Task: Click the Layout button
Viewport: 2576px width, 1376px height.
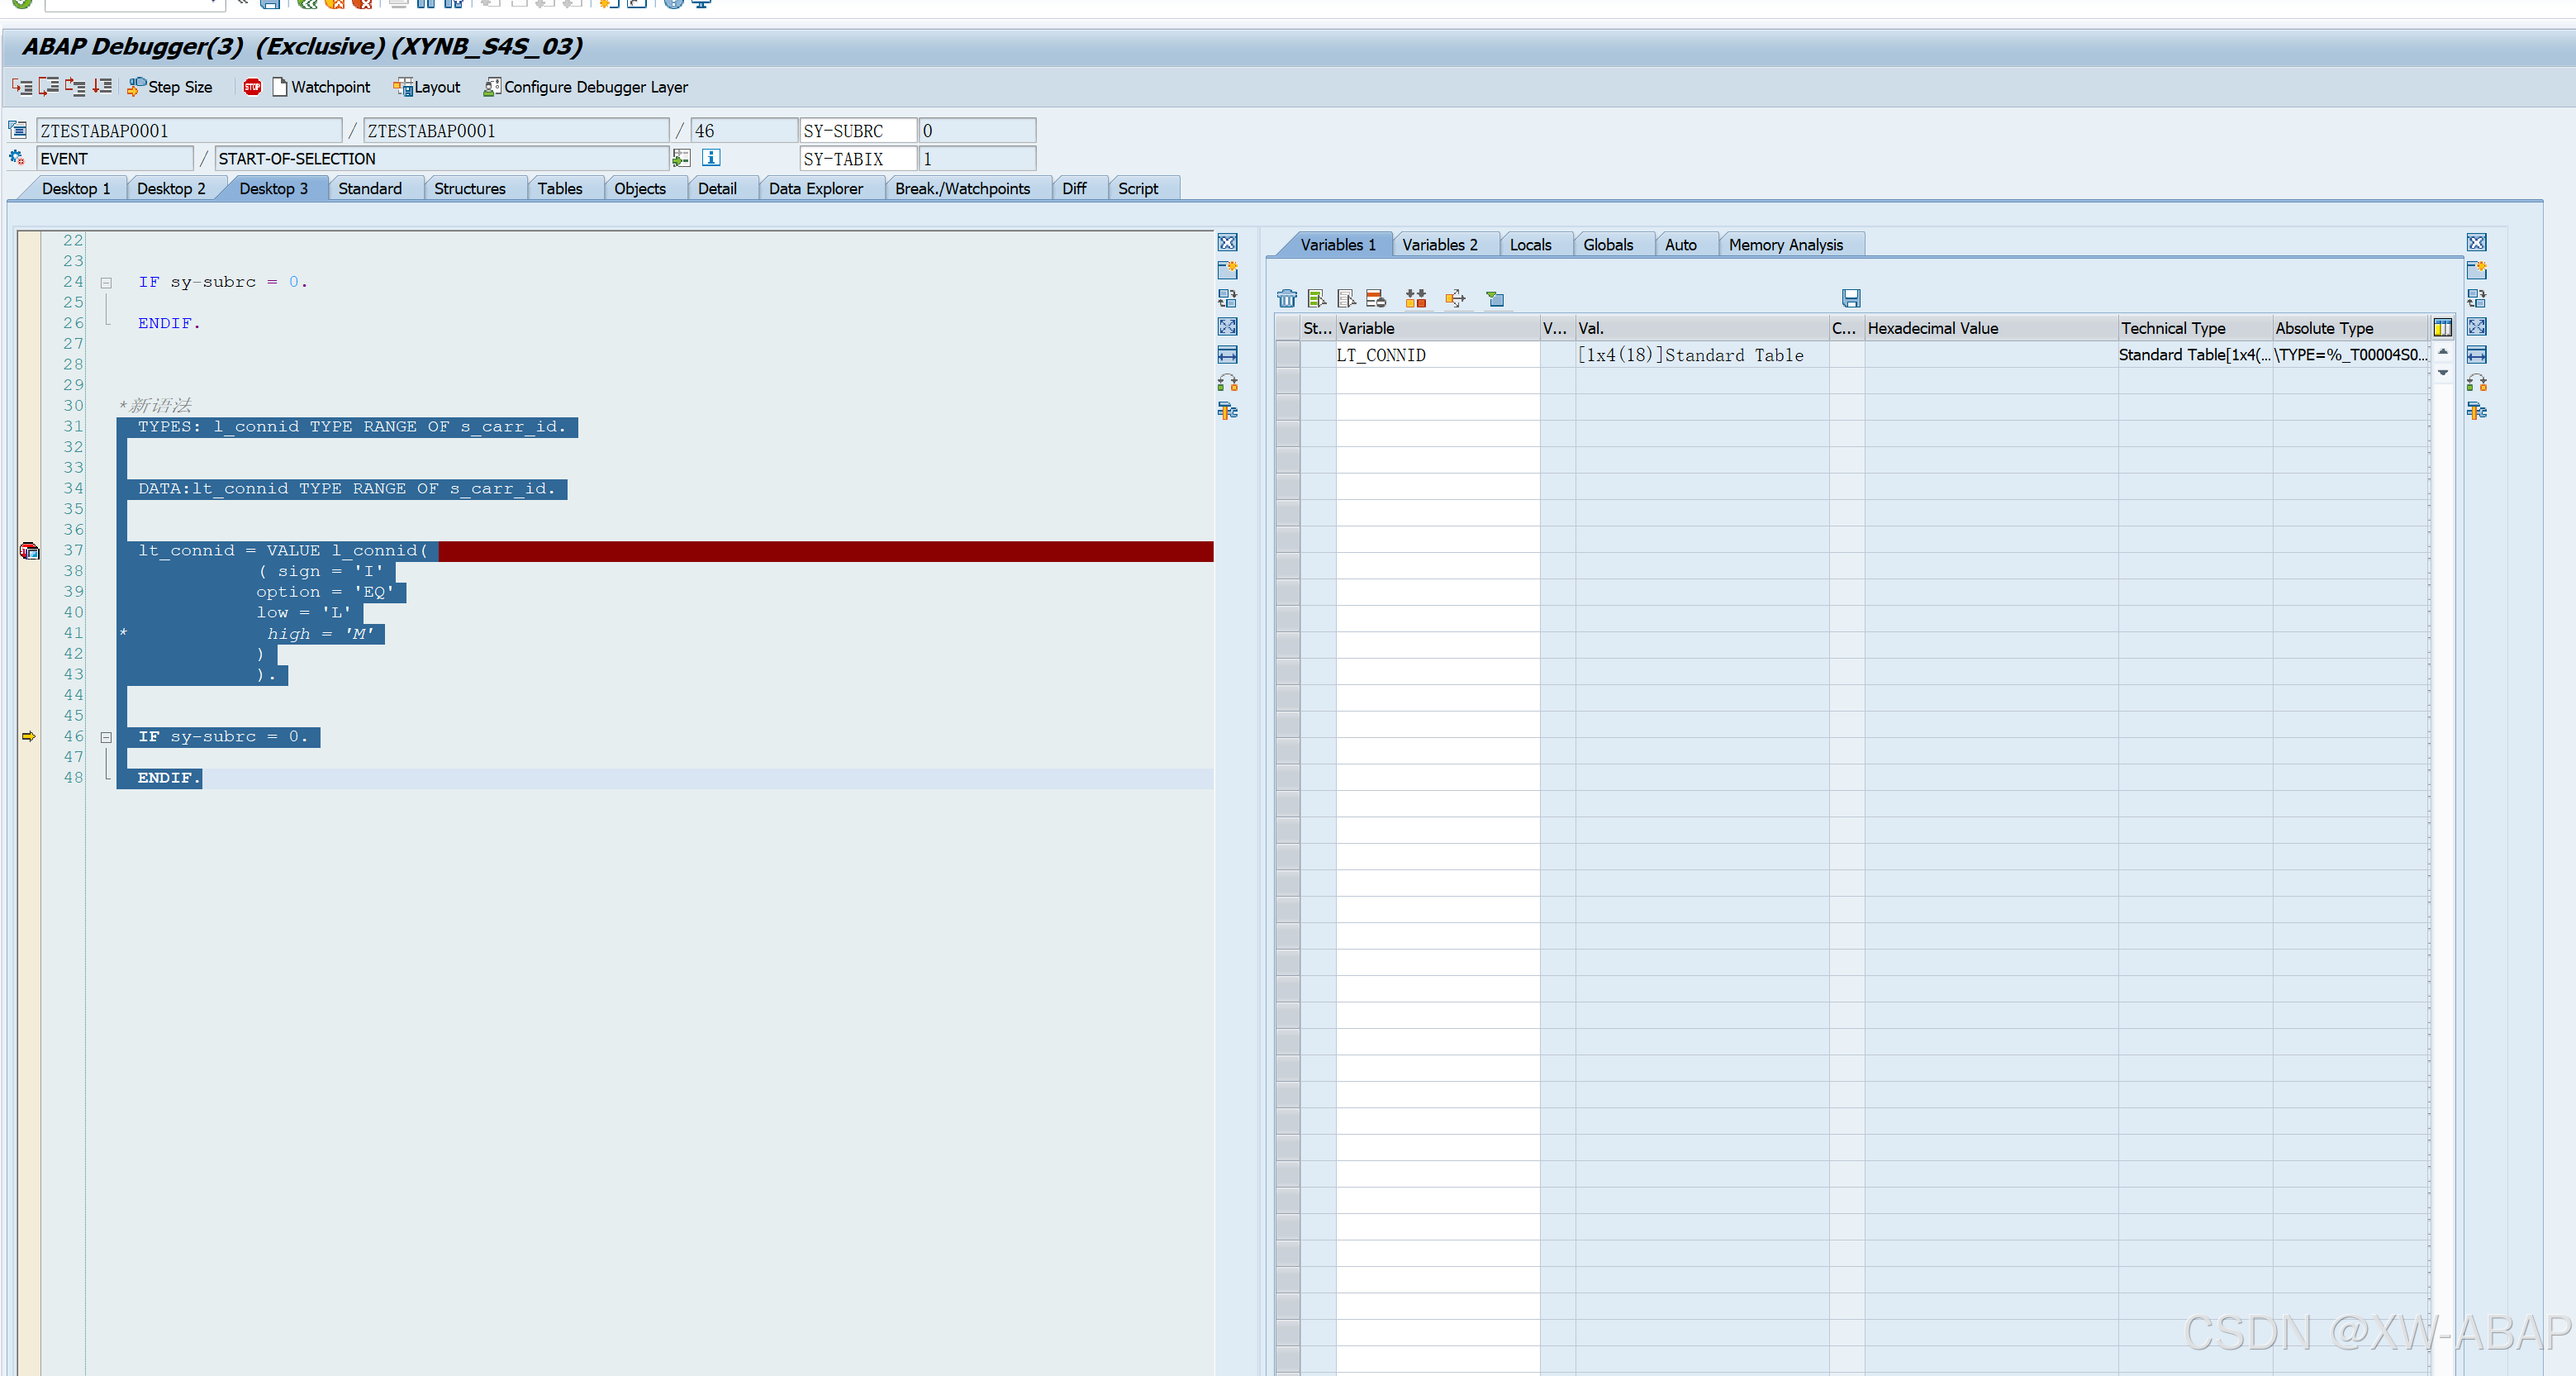Action: 427,87
